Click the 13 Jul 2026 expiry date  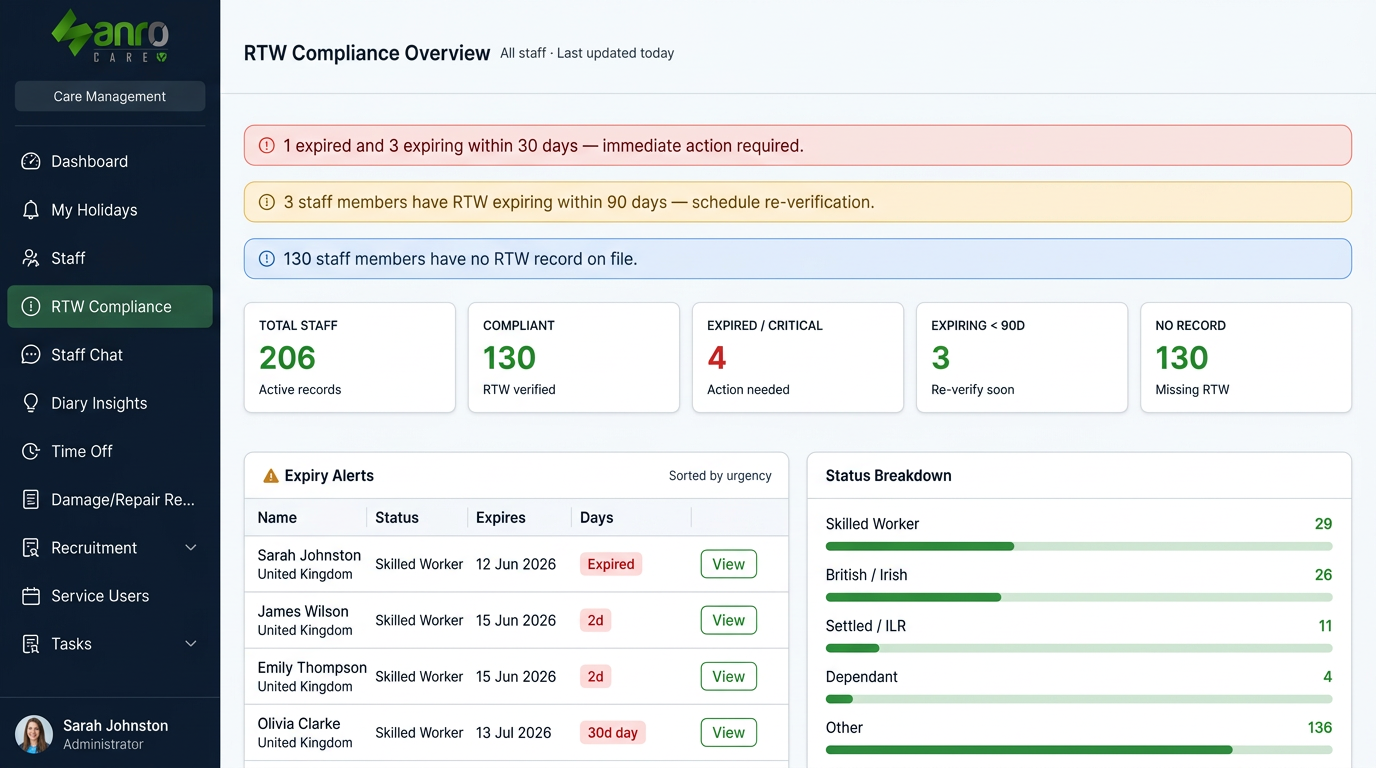pyautogui.click(x=514, y=733)
